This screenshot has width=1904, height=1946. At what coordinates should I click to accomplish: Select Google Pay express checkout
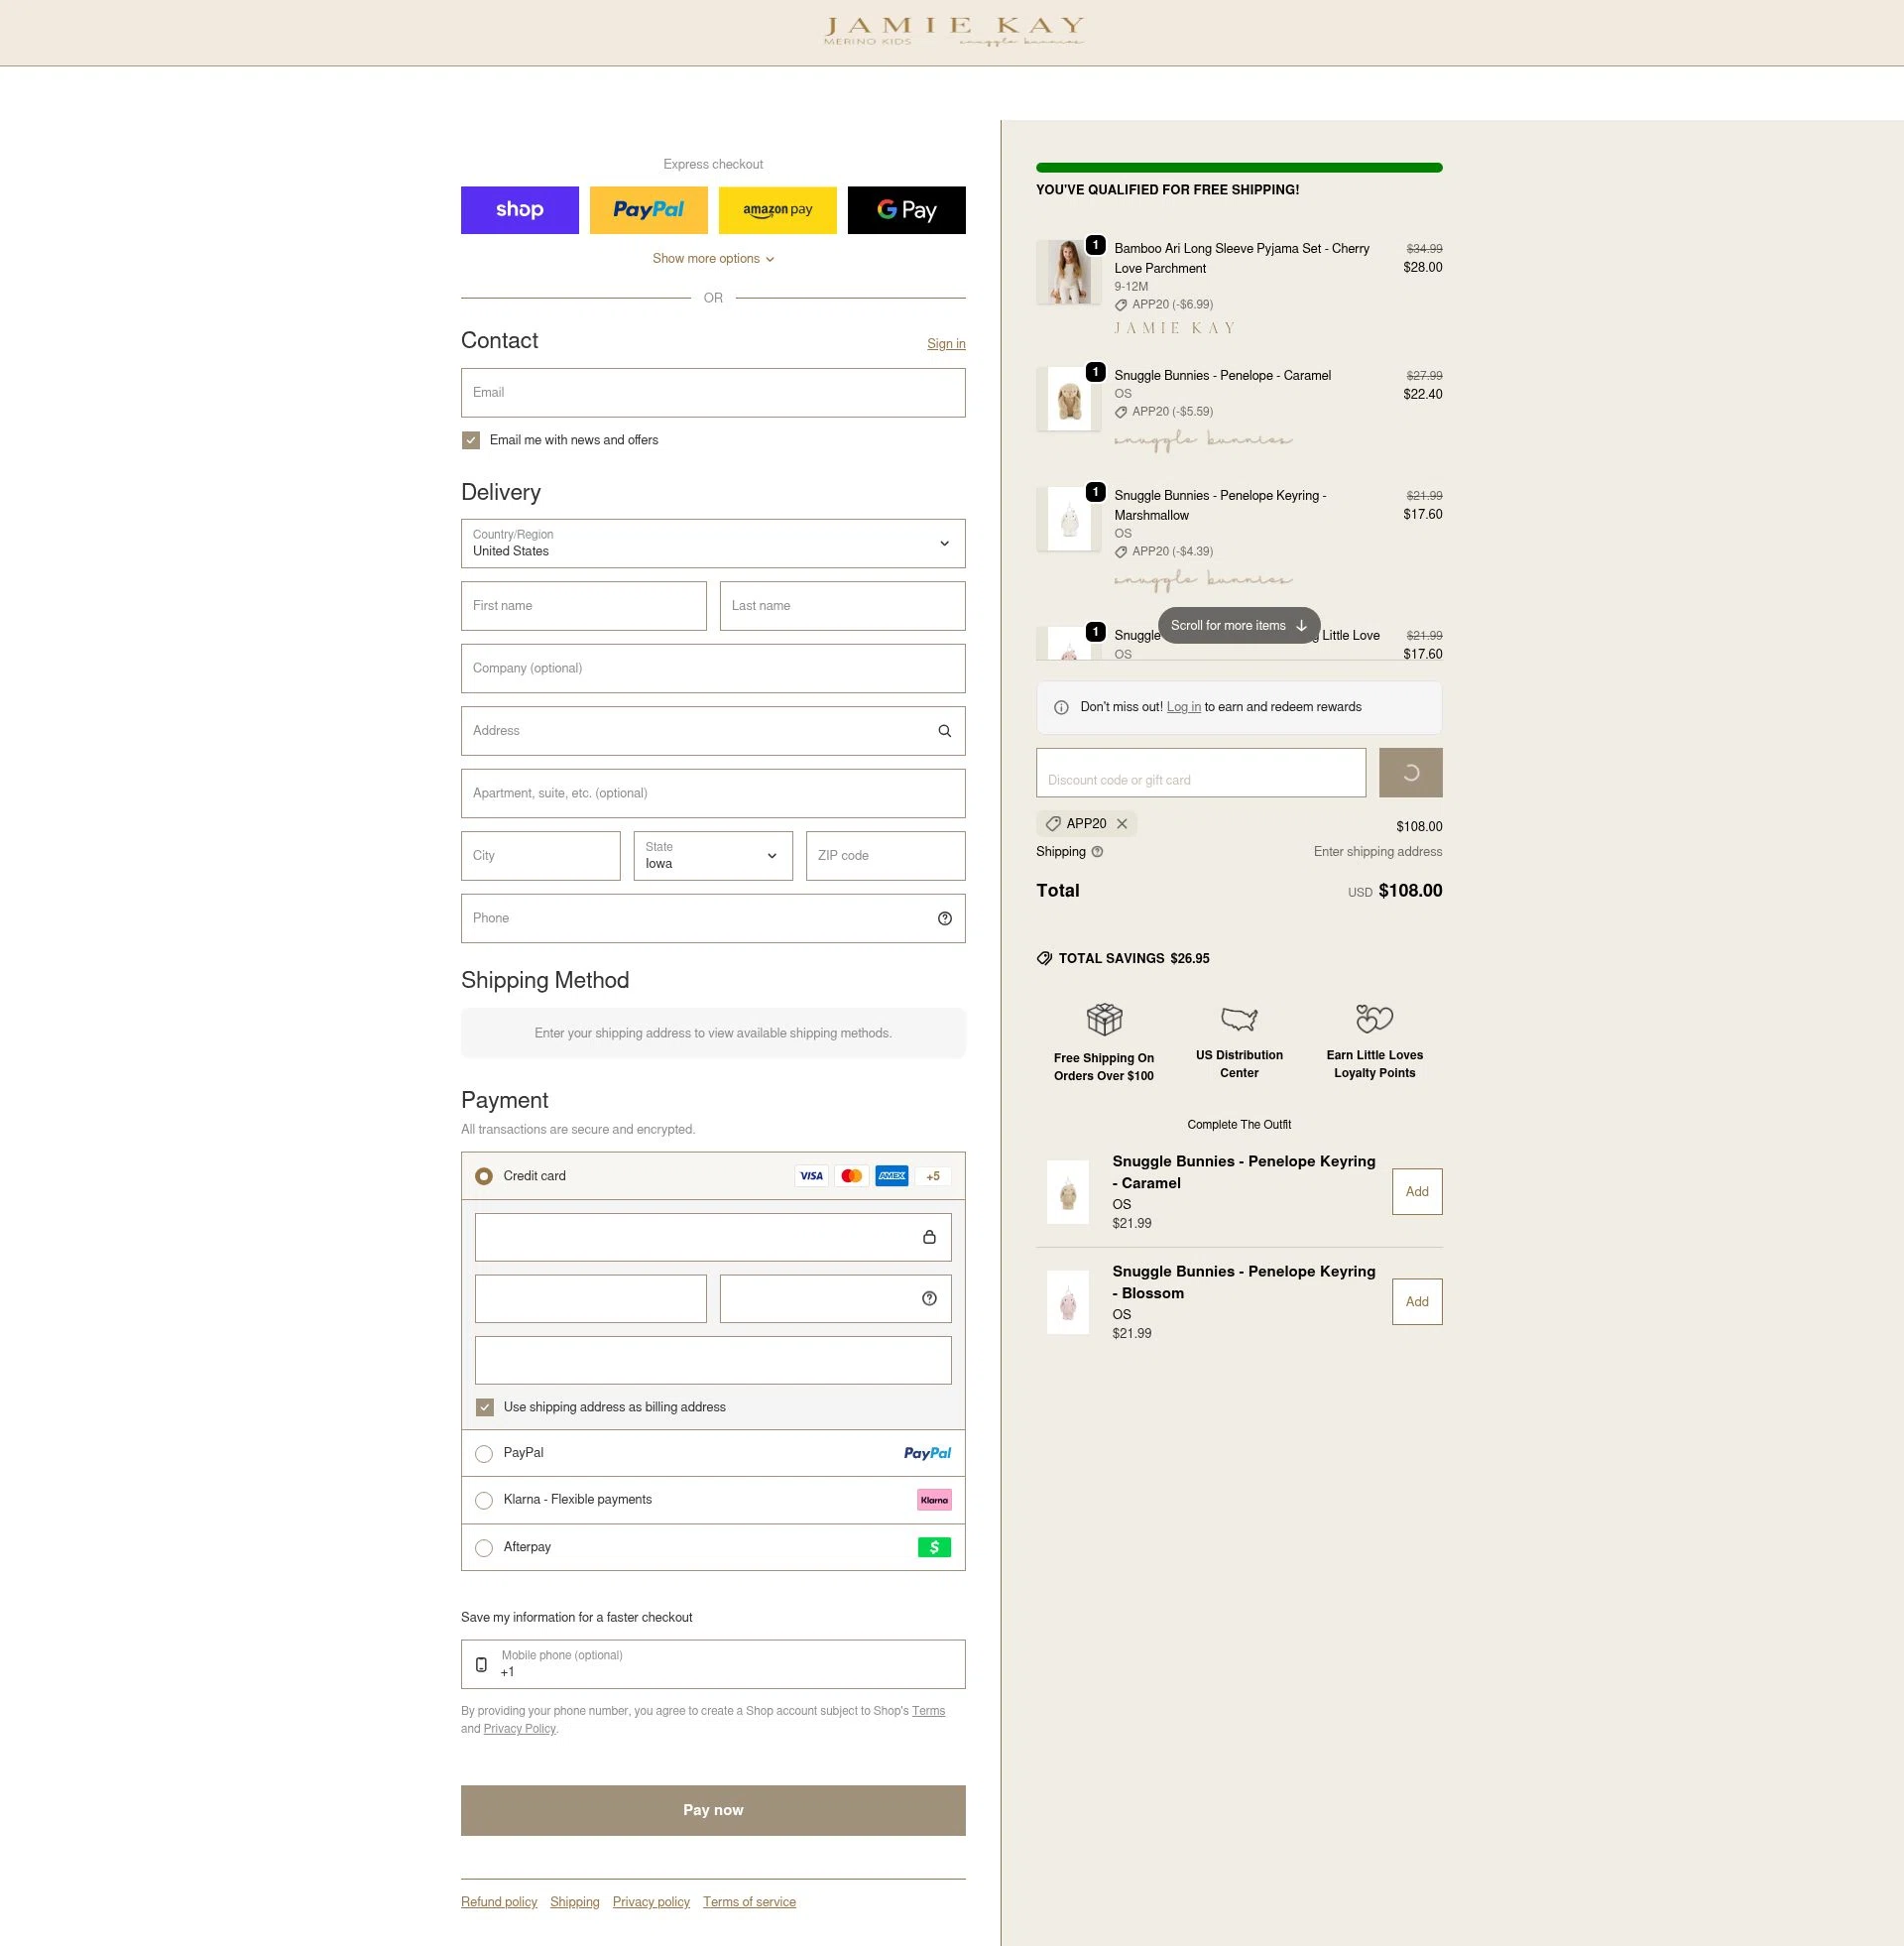pos(906,210)
